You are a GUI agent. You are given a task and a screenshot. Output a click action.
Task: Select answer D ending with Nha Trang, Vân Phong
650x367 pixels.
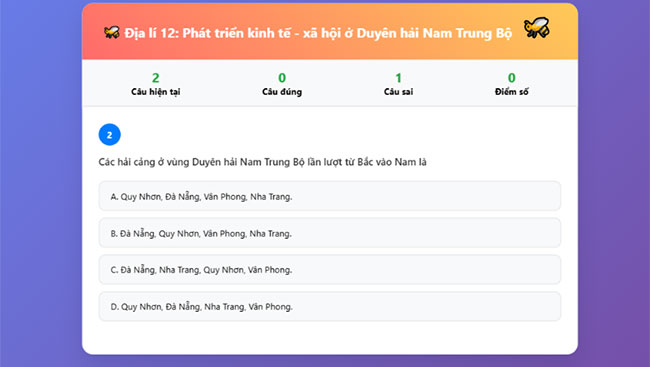pos(330,306)
